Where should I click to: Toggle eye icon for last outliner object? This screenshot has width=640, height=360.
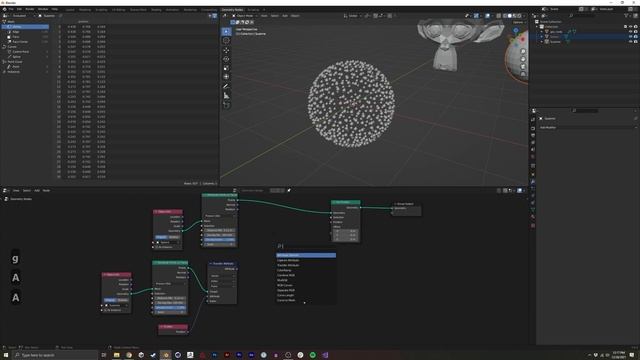click(x=631, y=41)
